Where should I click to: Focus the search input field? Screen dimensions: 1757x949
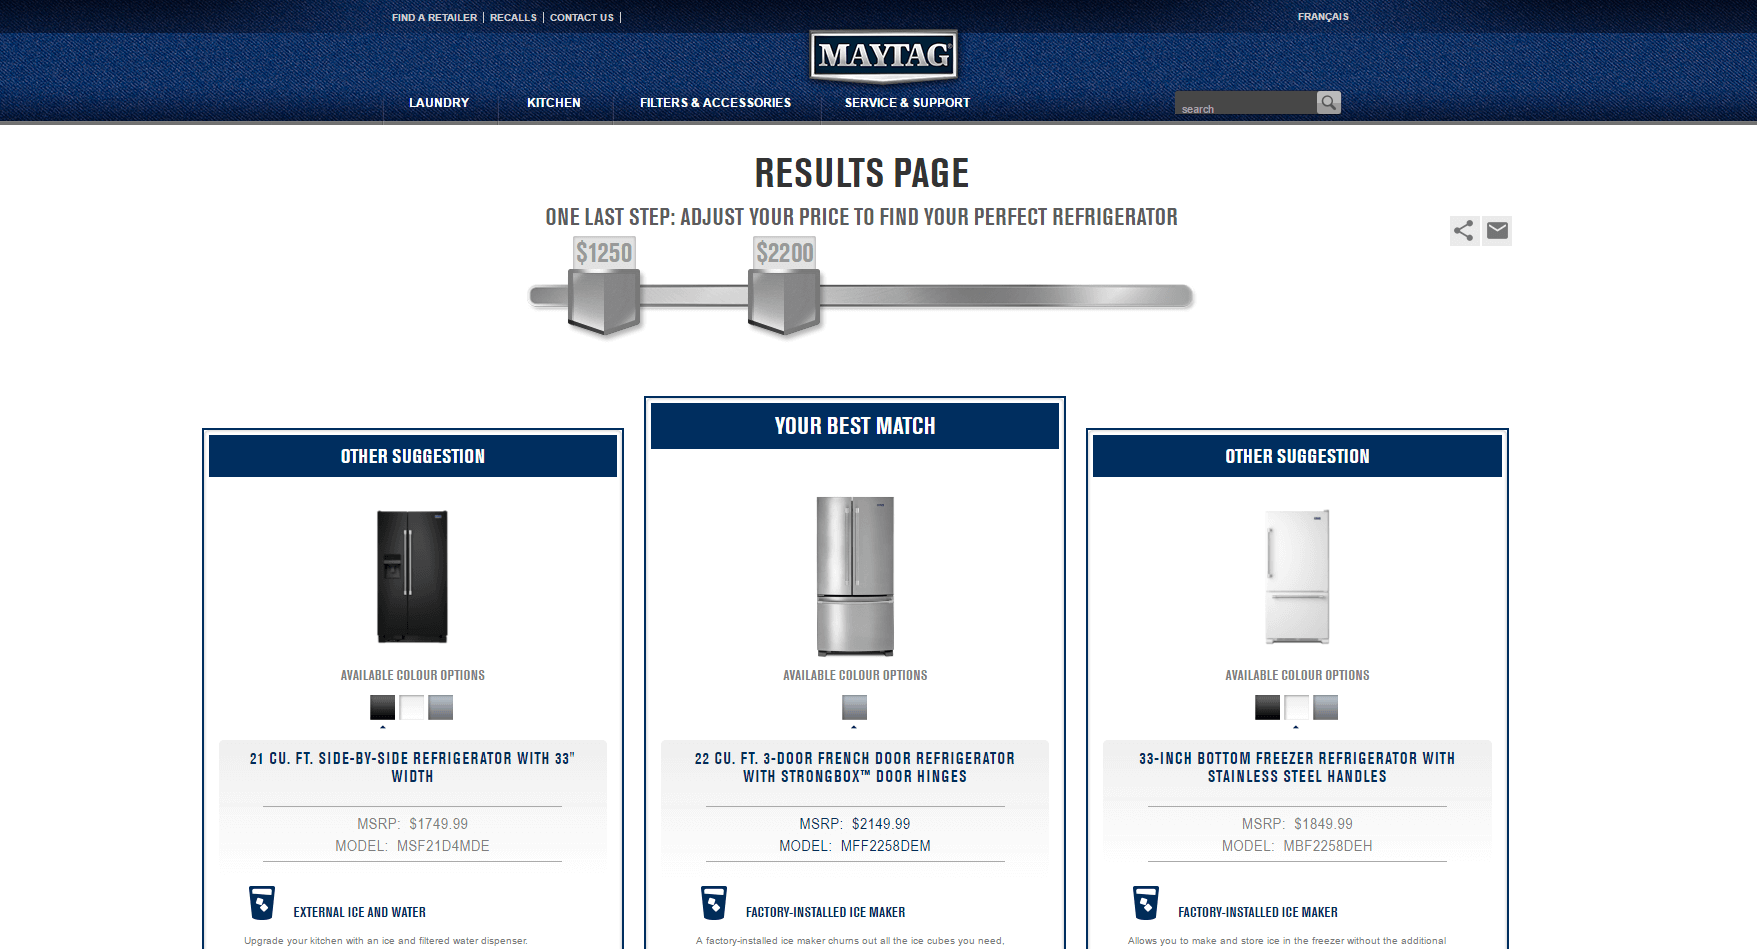1246,103
